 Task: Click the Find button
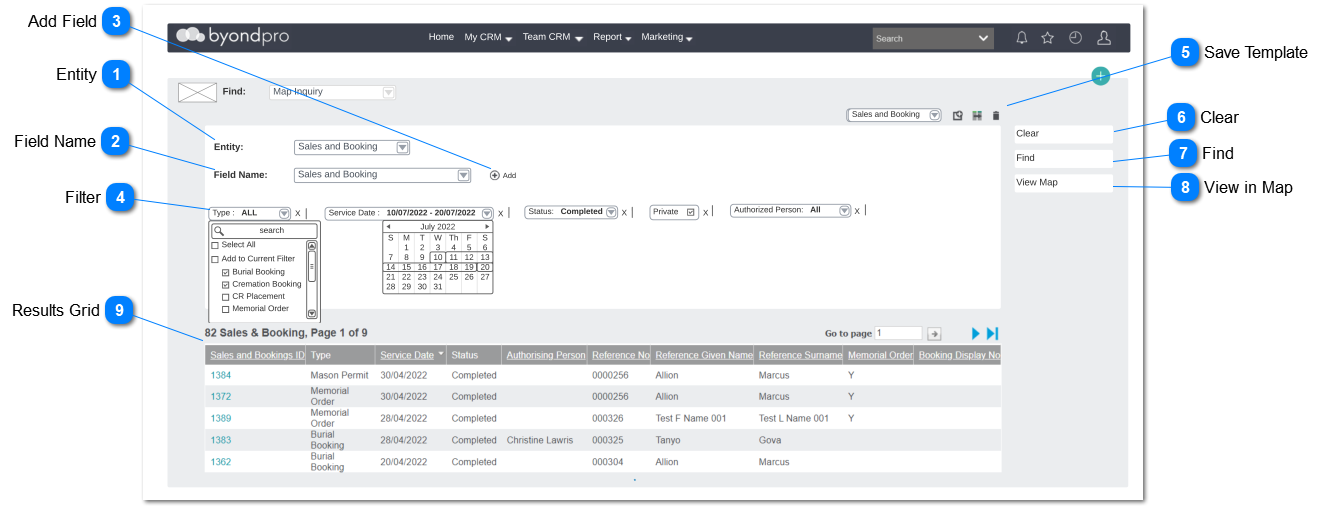click(x=1063, y=158)
